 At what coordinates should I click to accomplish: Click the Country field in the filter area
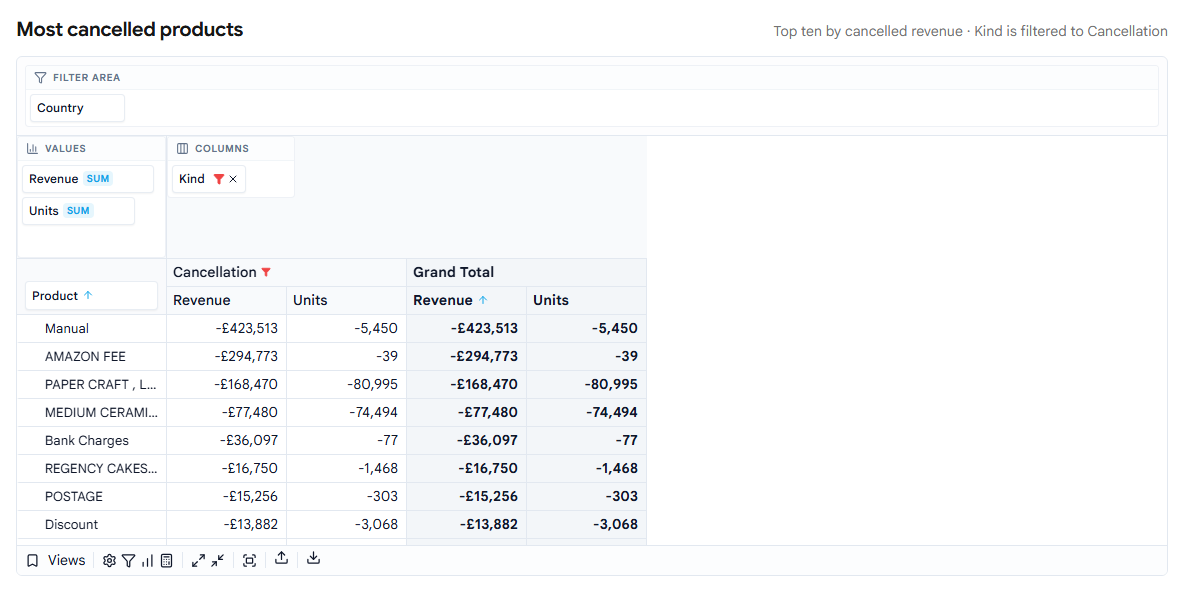[x=78, y=108]
